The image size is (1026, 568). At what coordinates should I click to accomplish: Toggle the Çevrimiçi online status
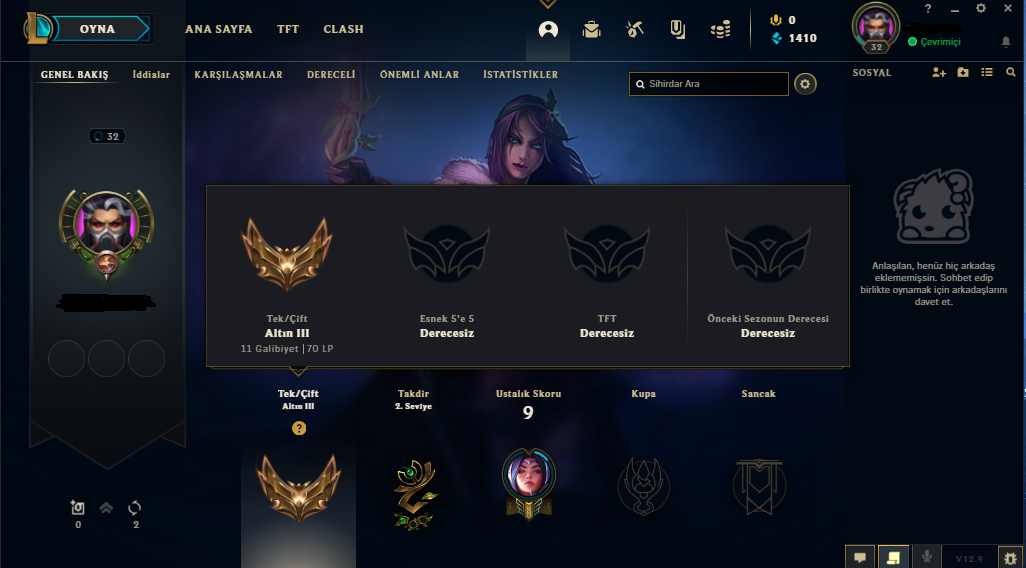(934, 42)
